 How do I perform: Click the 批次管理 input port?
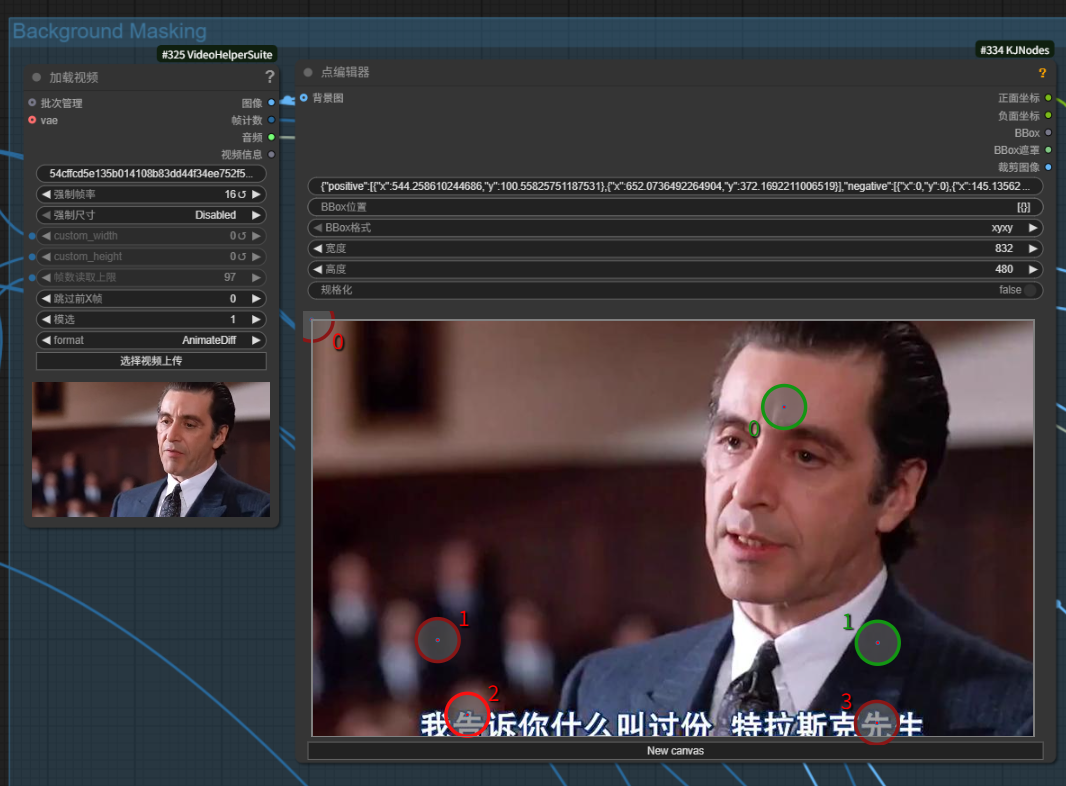pos(32,103)
